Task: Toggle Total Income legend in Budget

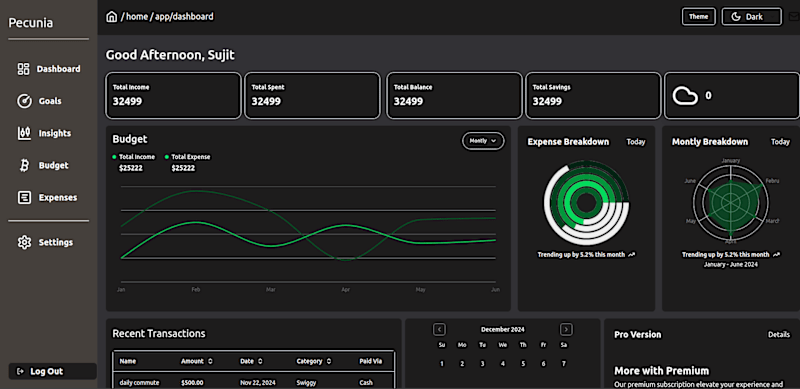Action: (x=134, y=157)
